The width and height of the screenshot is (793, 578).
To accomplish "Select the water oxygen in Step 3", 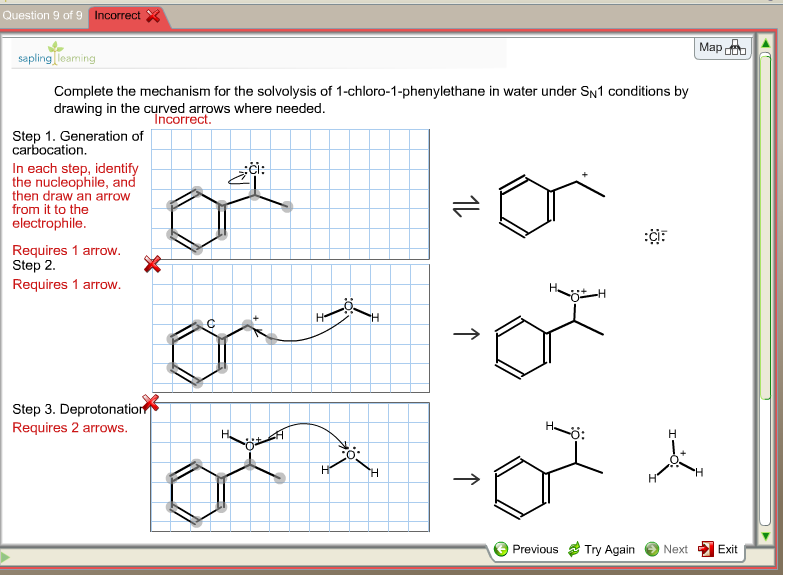I will coord(351,455).
